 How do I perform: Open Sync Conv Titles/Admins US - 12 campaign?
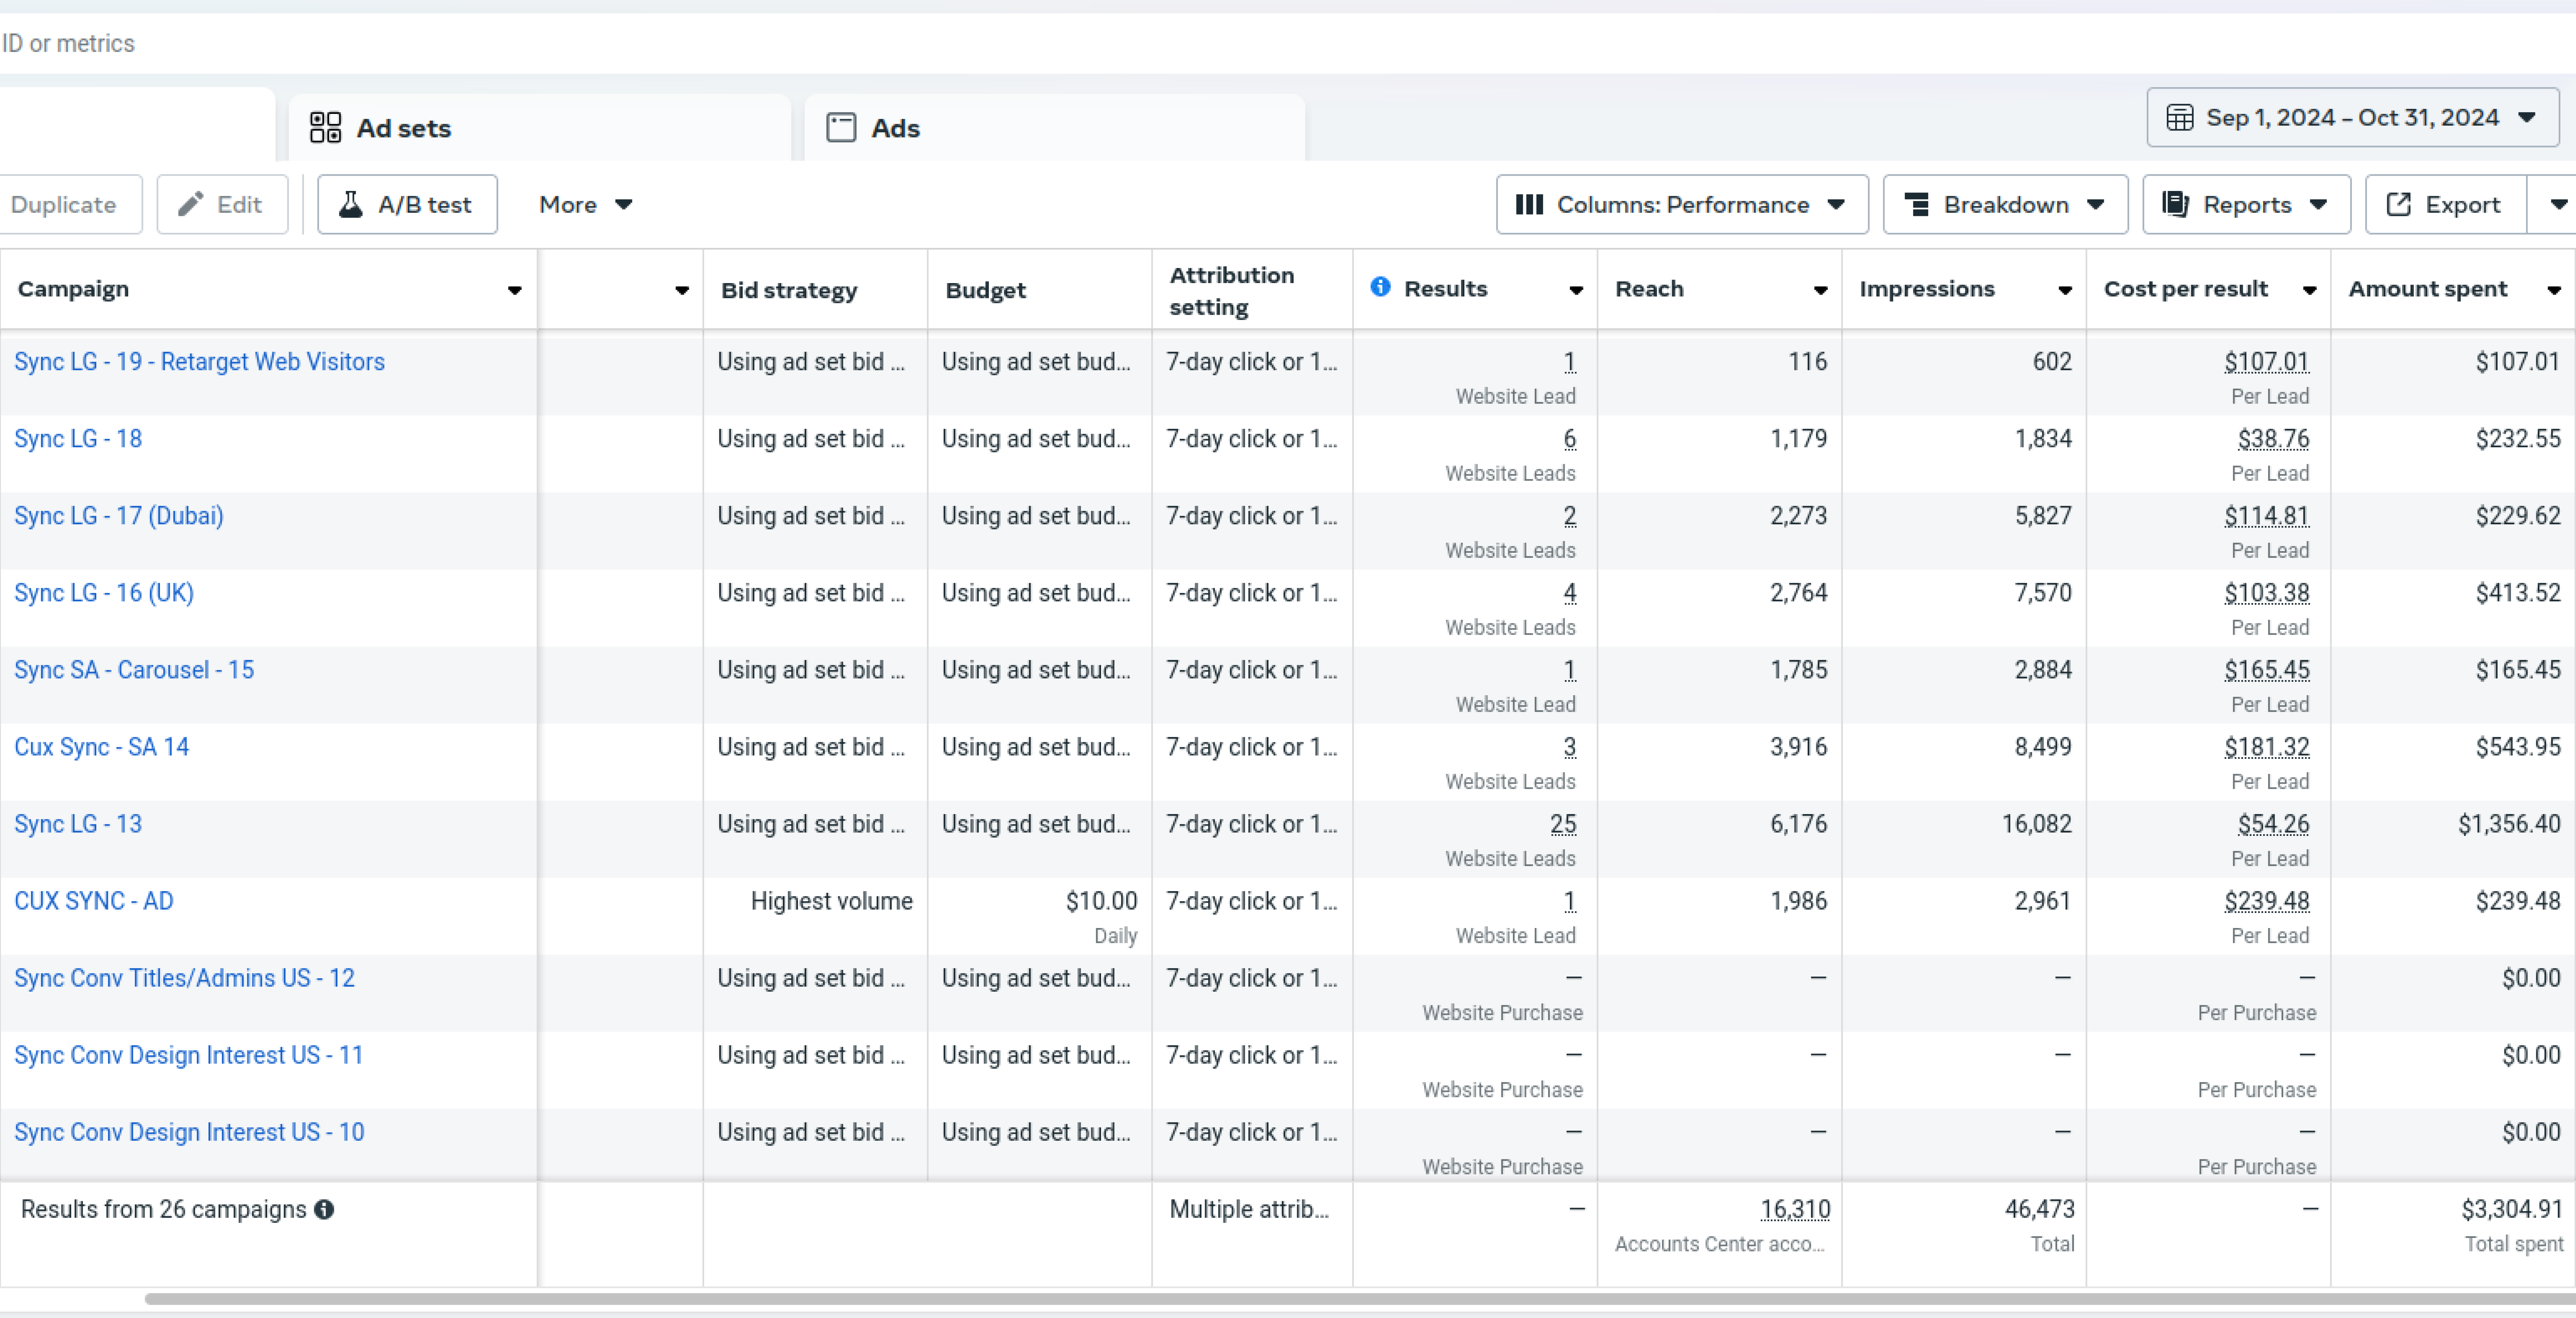click(184, 978)
